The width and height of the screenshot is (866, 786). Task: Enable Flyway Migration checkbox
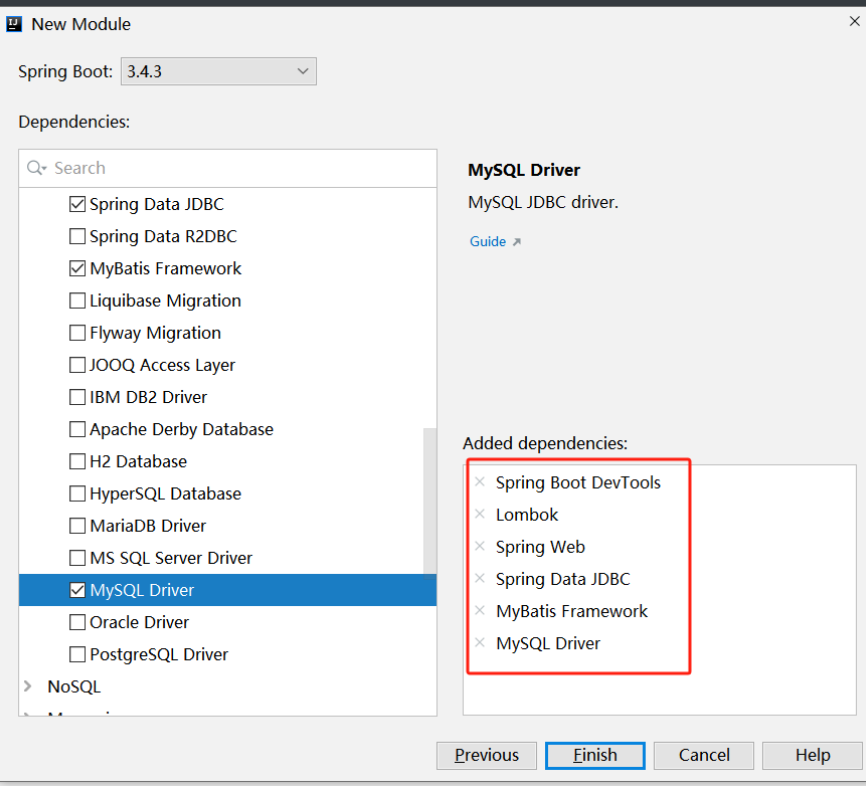pyautogui.click(x=77, y=333)
